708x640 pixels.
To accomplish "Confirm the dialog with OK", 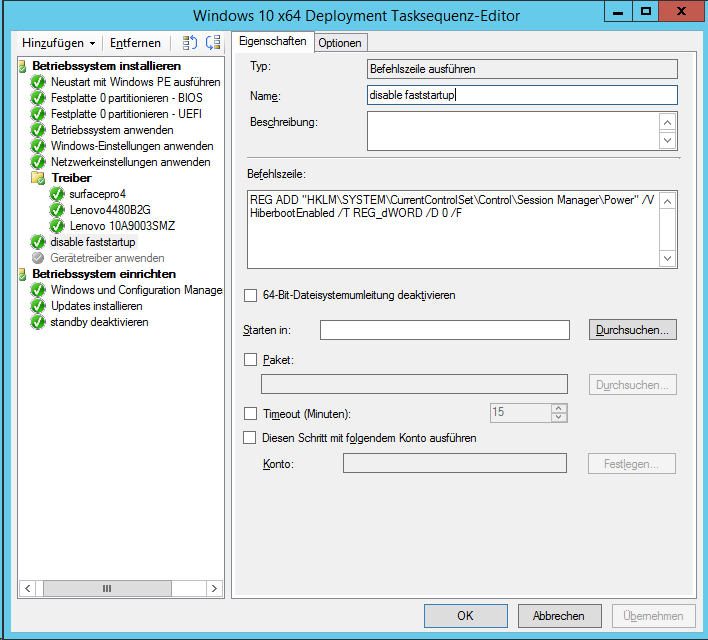I will point(465,616).
